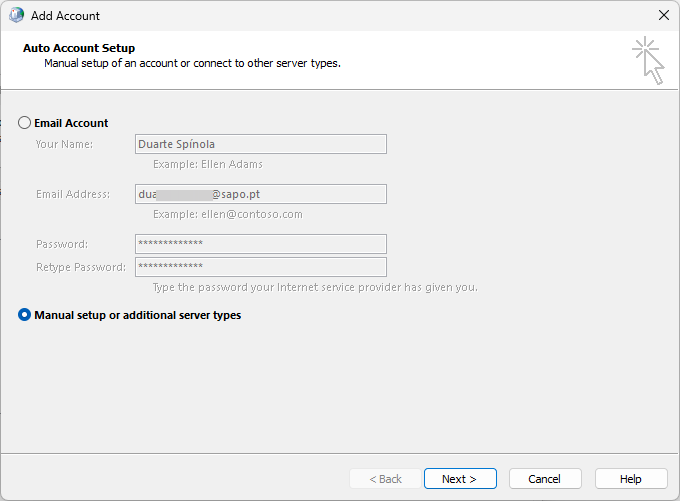Click the Retype Password field
The image size is (680, 501).
(x=260, y=267)
